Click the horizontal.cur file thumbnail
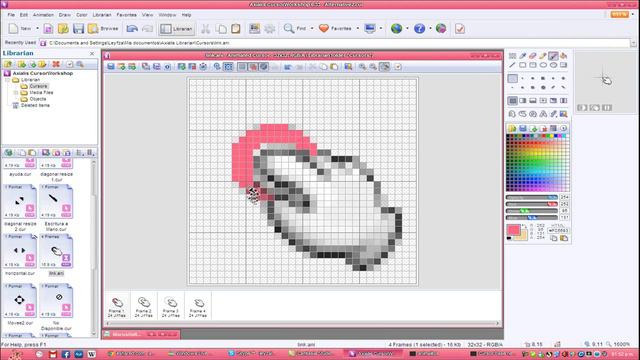The image size is (640, 360). (20, 251)
